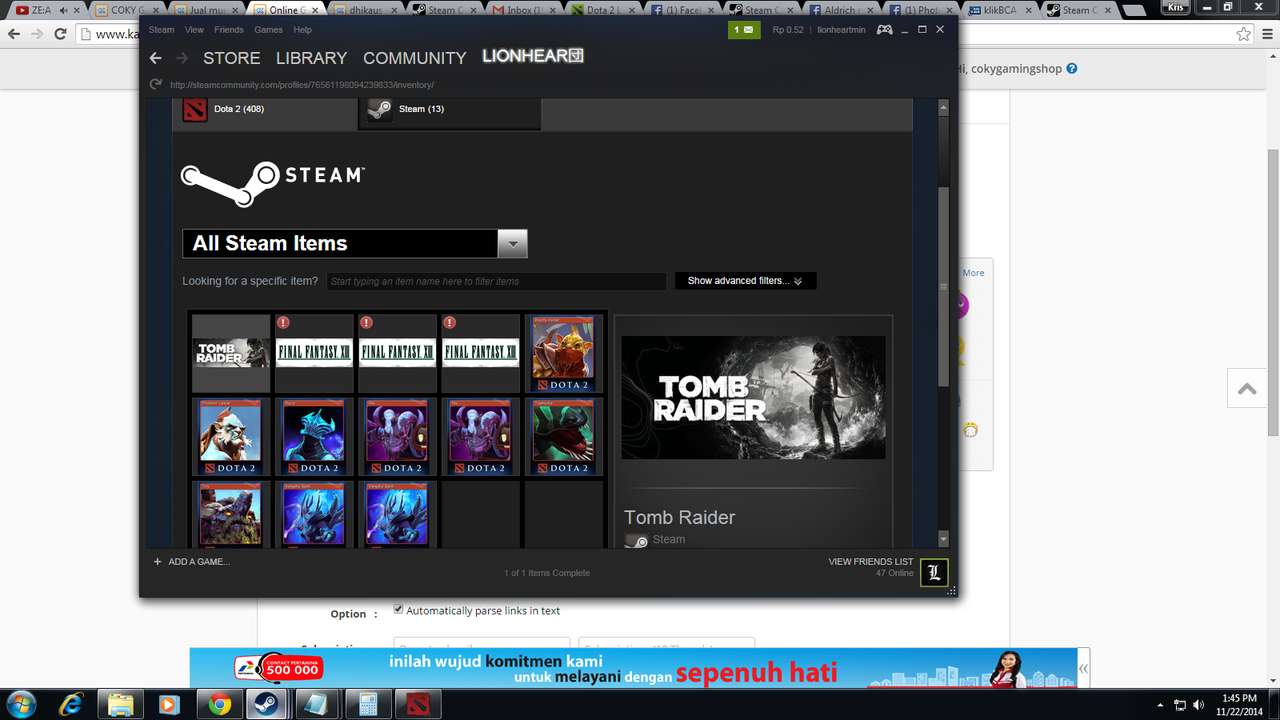Open Windows Media Player taskbar icon
1280x720 pixels.
pyautogui.click(x=169, y=704)
